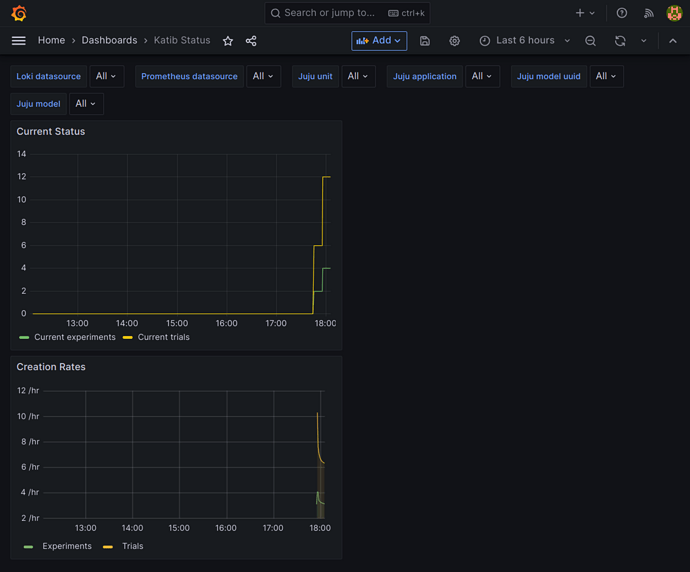Image resolution: width=690 pixels, height=572 pixels.
Task: Toggle Experiments legend series
Action: point(67,546)
